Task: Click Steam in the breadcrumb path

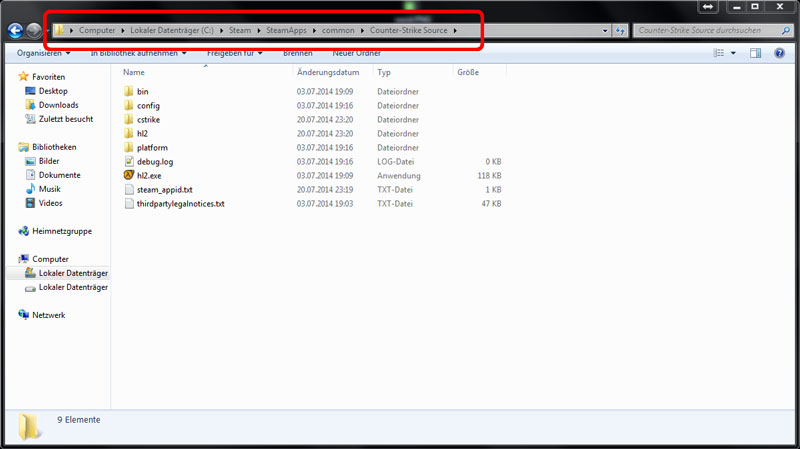Action: pyautogui.click(x=240, y=31)
